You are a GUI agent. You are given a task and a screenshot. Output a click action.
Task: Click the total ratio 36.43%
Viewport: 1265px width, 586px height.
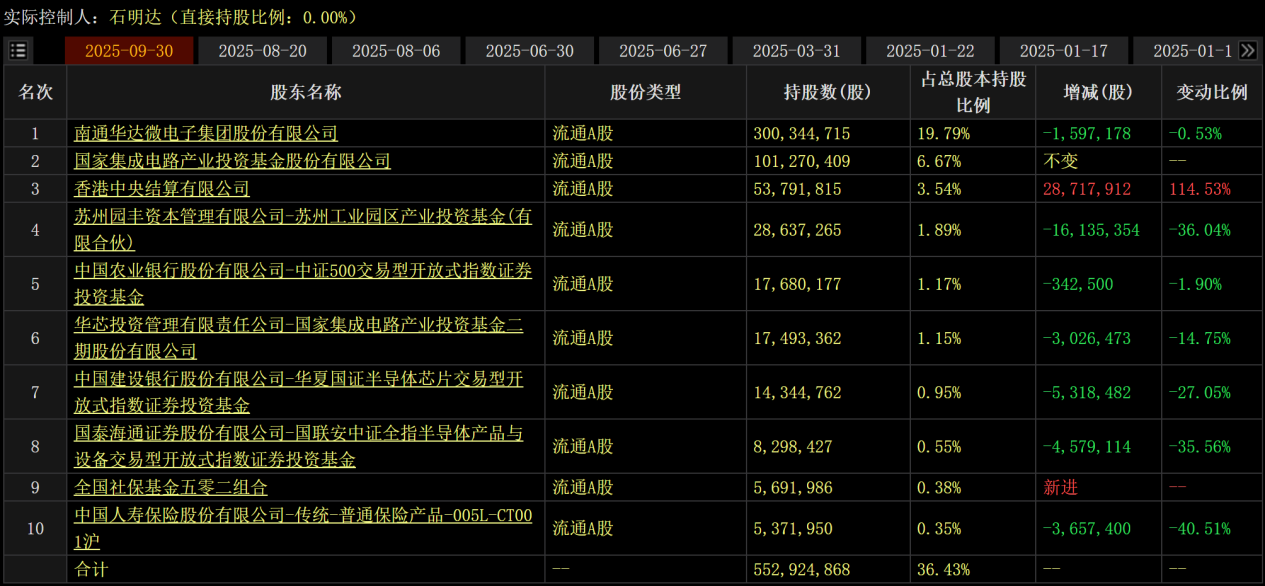coord(943,570)
